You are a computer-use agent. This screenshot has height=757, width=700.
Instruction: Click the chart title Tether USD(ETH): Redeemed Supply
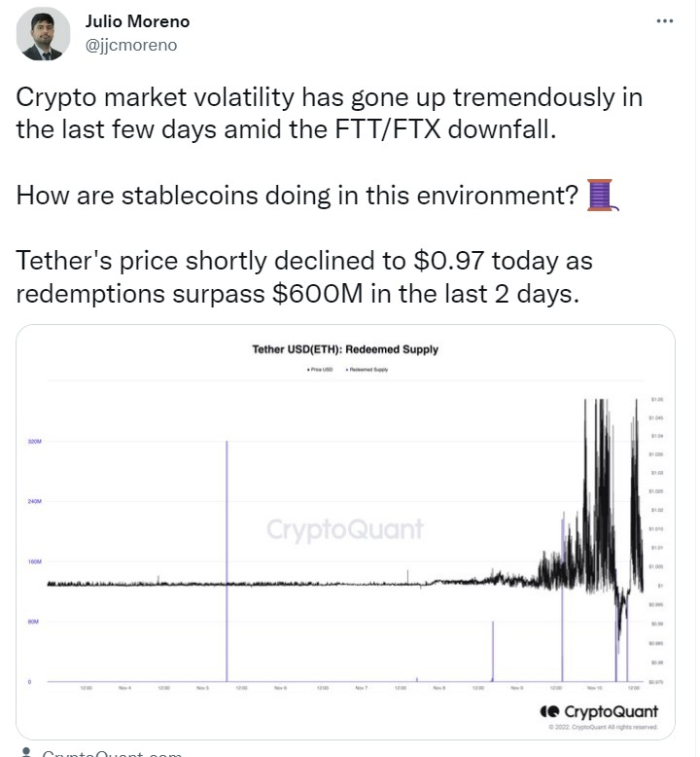point(345,349)
